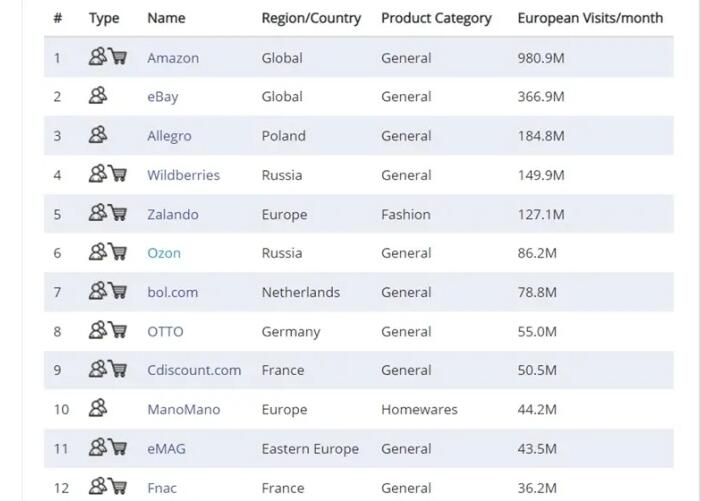
Task: Click the cart icon in bol.com row
Action: 118,291
